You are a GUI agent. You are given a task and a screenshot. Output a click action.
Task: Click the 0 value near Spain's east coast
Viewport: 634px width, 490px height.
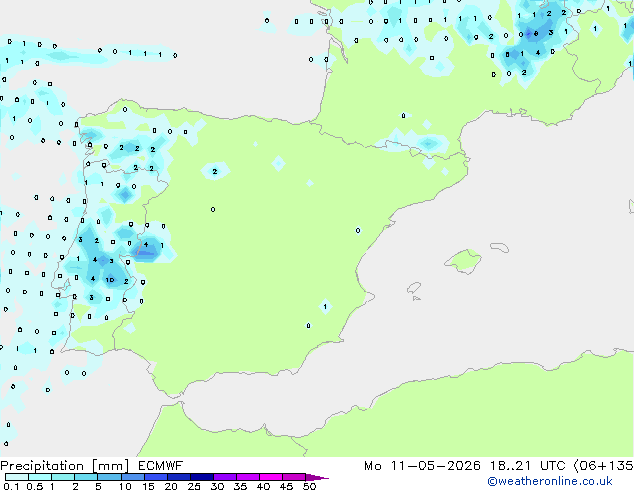(358, 230)
